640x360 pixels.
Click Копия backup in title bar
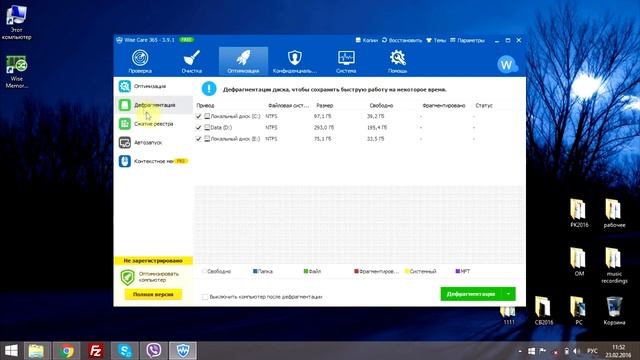click(367, 40)
